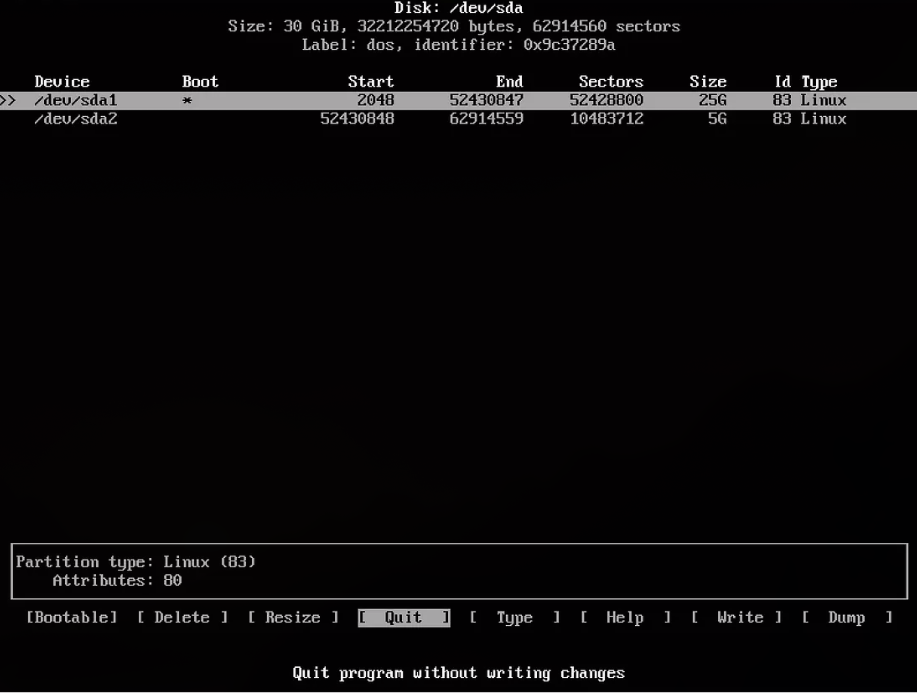Click the Attributes: 80 line
The height and width of the screenshot is (693, 917).
(x=117, y=580)
